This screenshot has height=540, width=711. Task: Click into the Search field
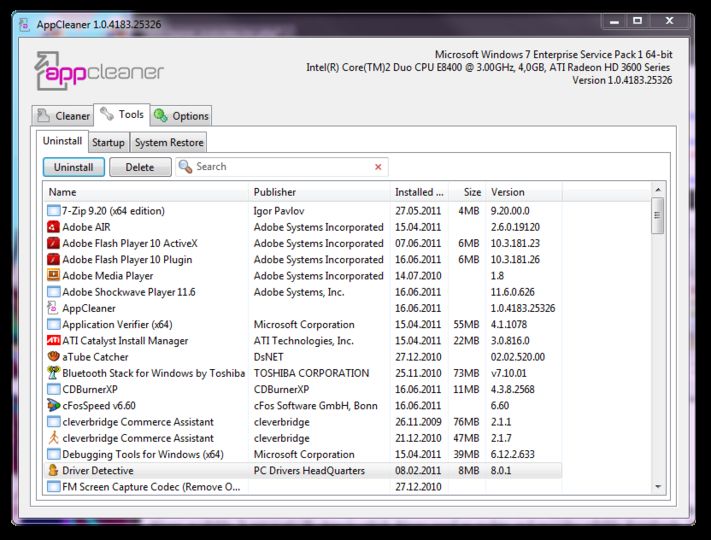coord(281,167)
